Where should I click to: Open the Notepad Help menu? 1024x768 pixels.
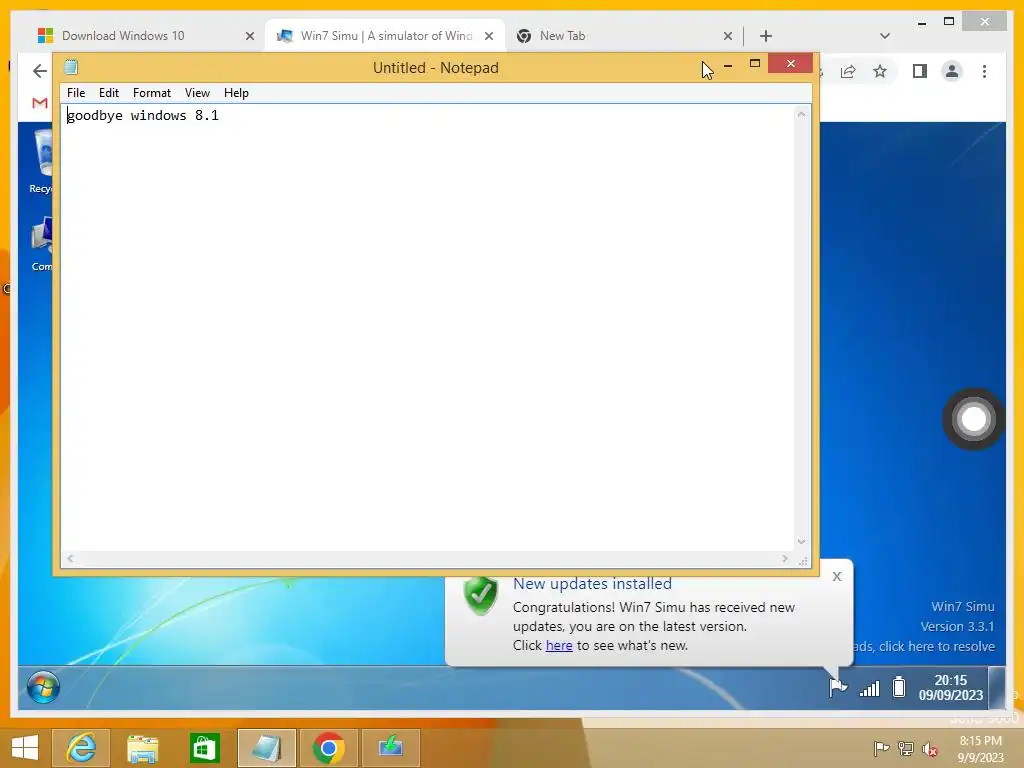click(236, 93)
